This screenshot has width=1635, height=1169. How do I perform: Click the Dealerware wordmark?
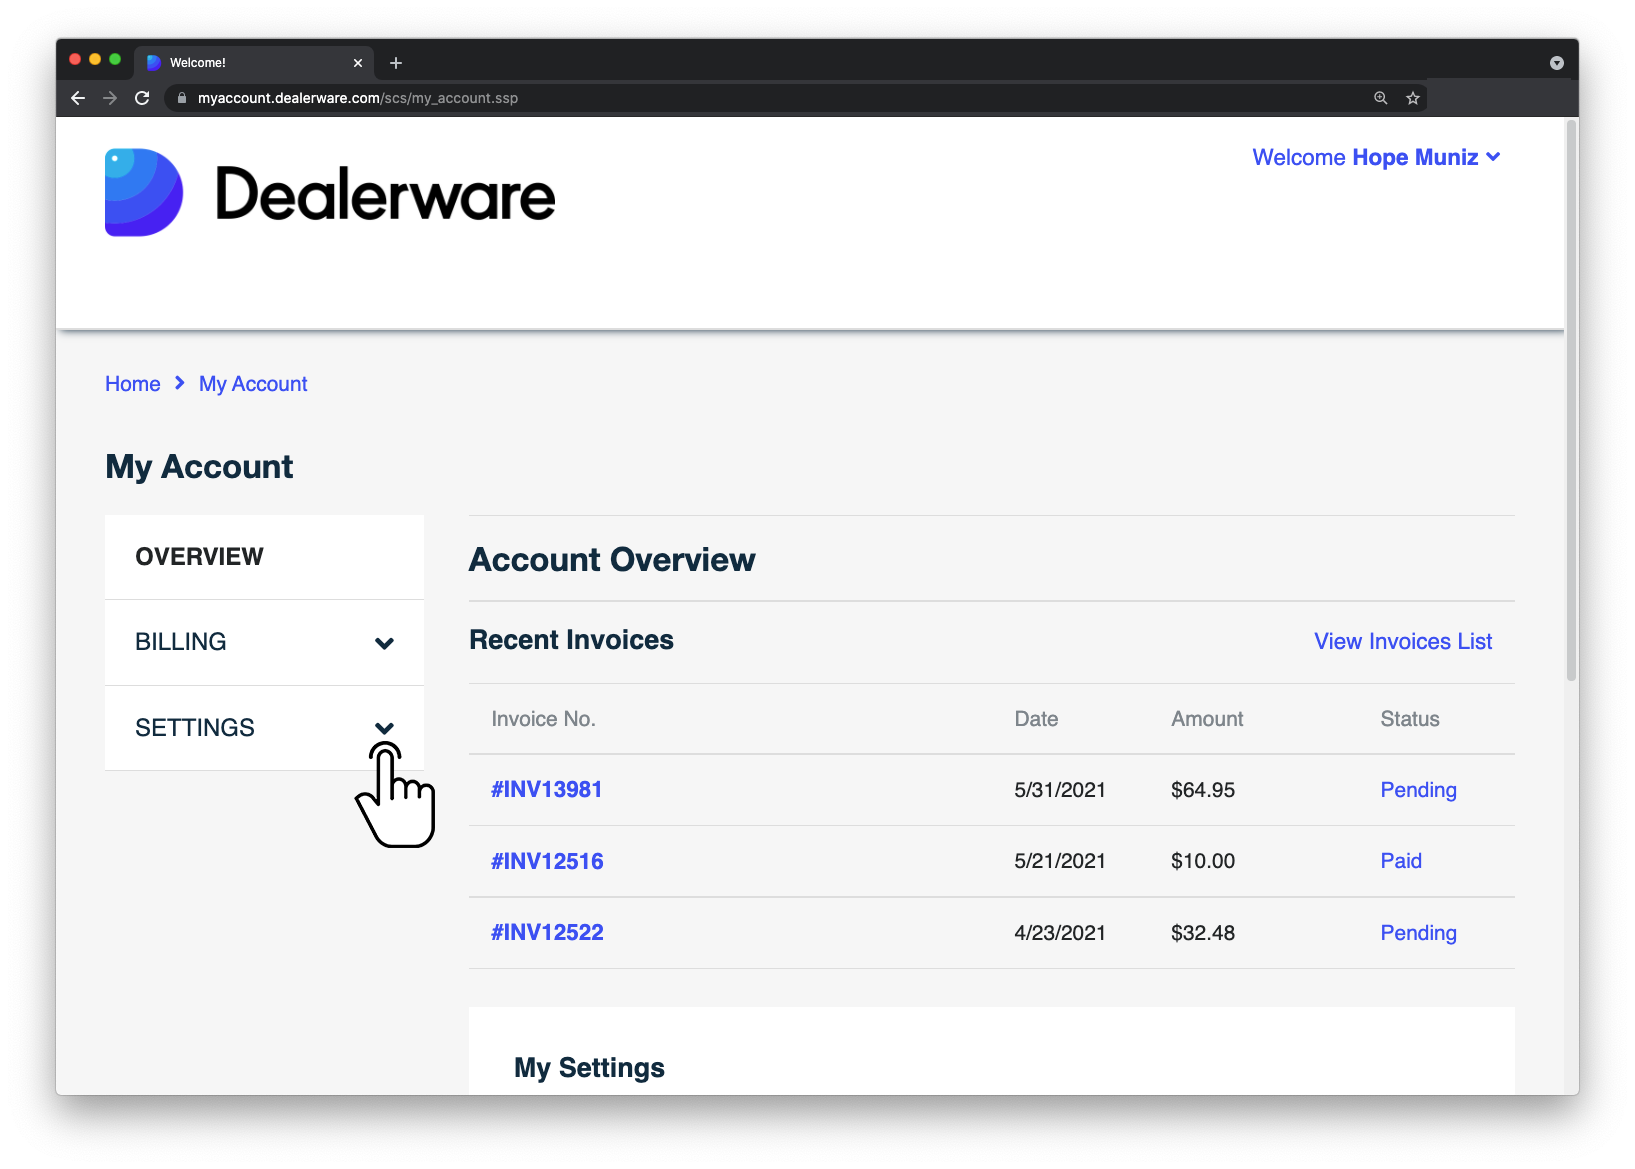[385, 194]
